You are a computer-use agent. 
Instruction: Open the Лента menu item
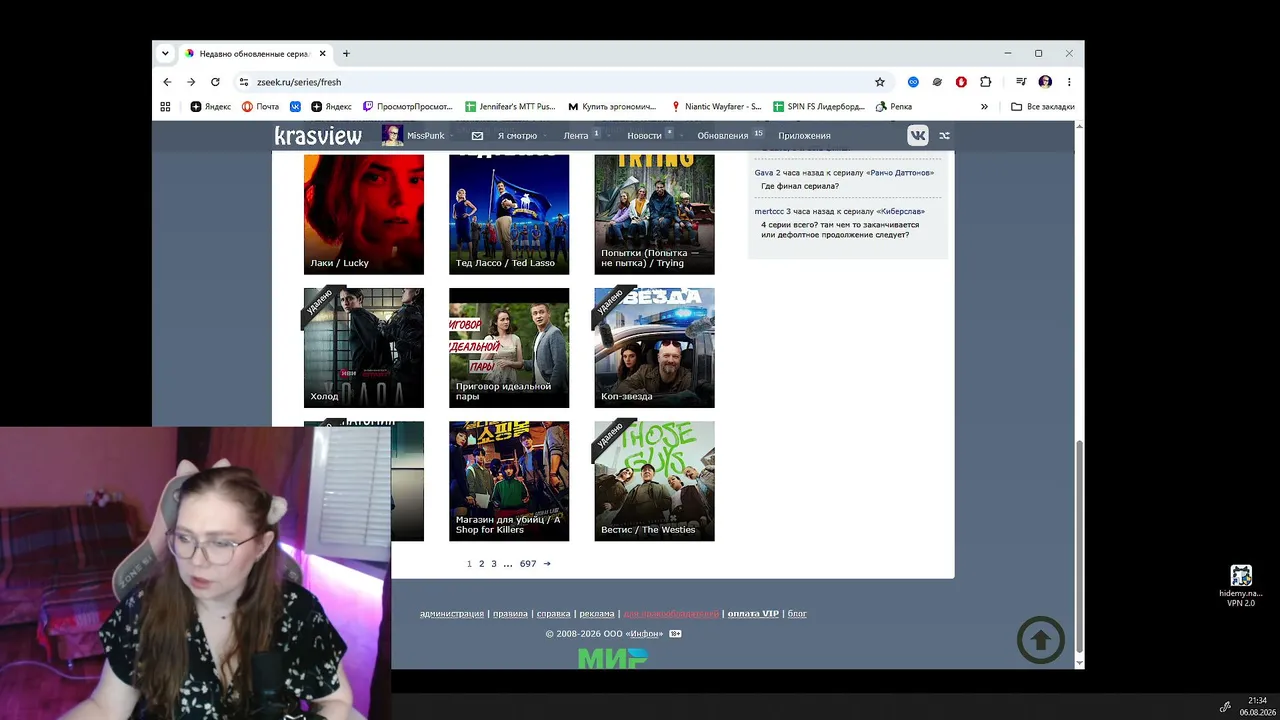click(x=576, y=136)
